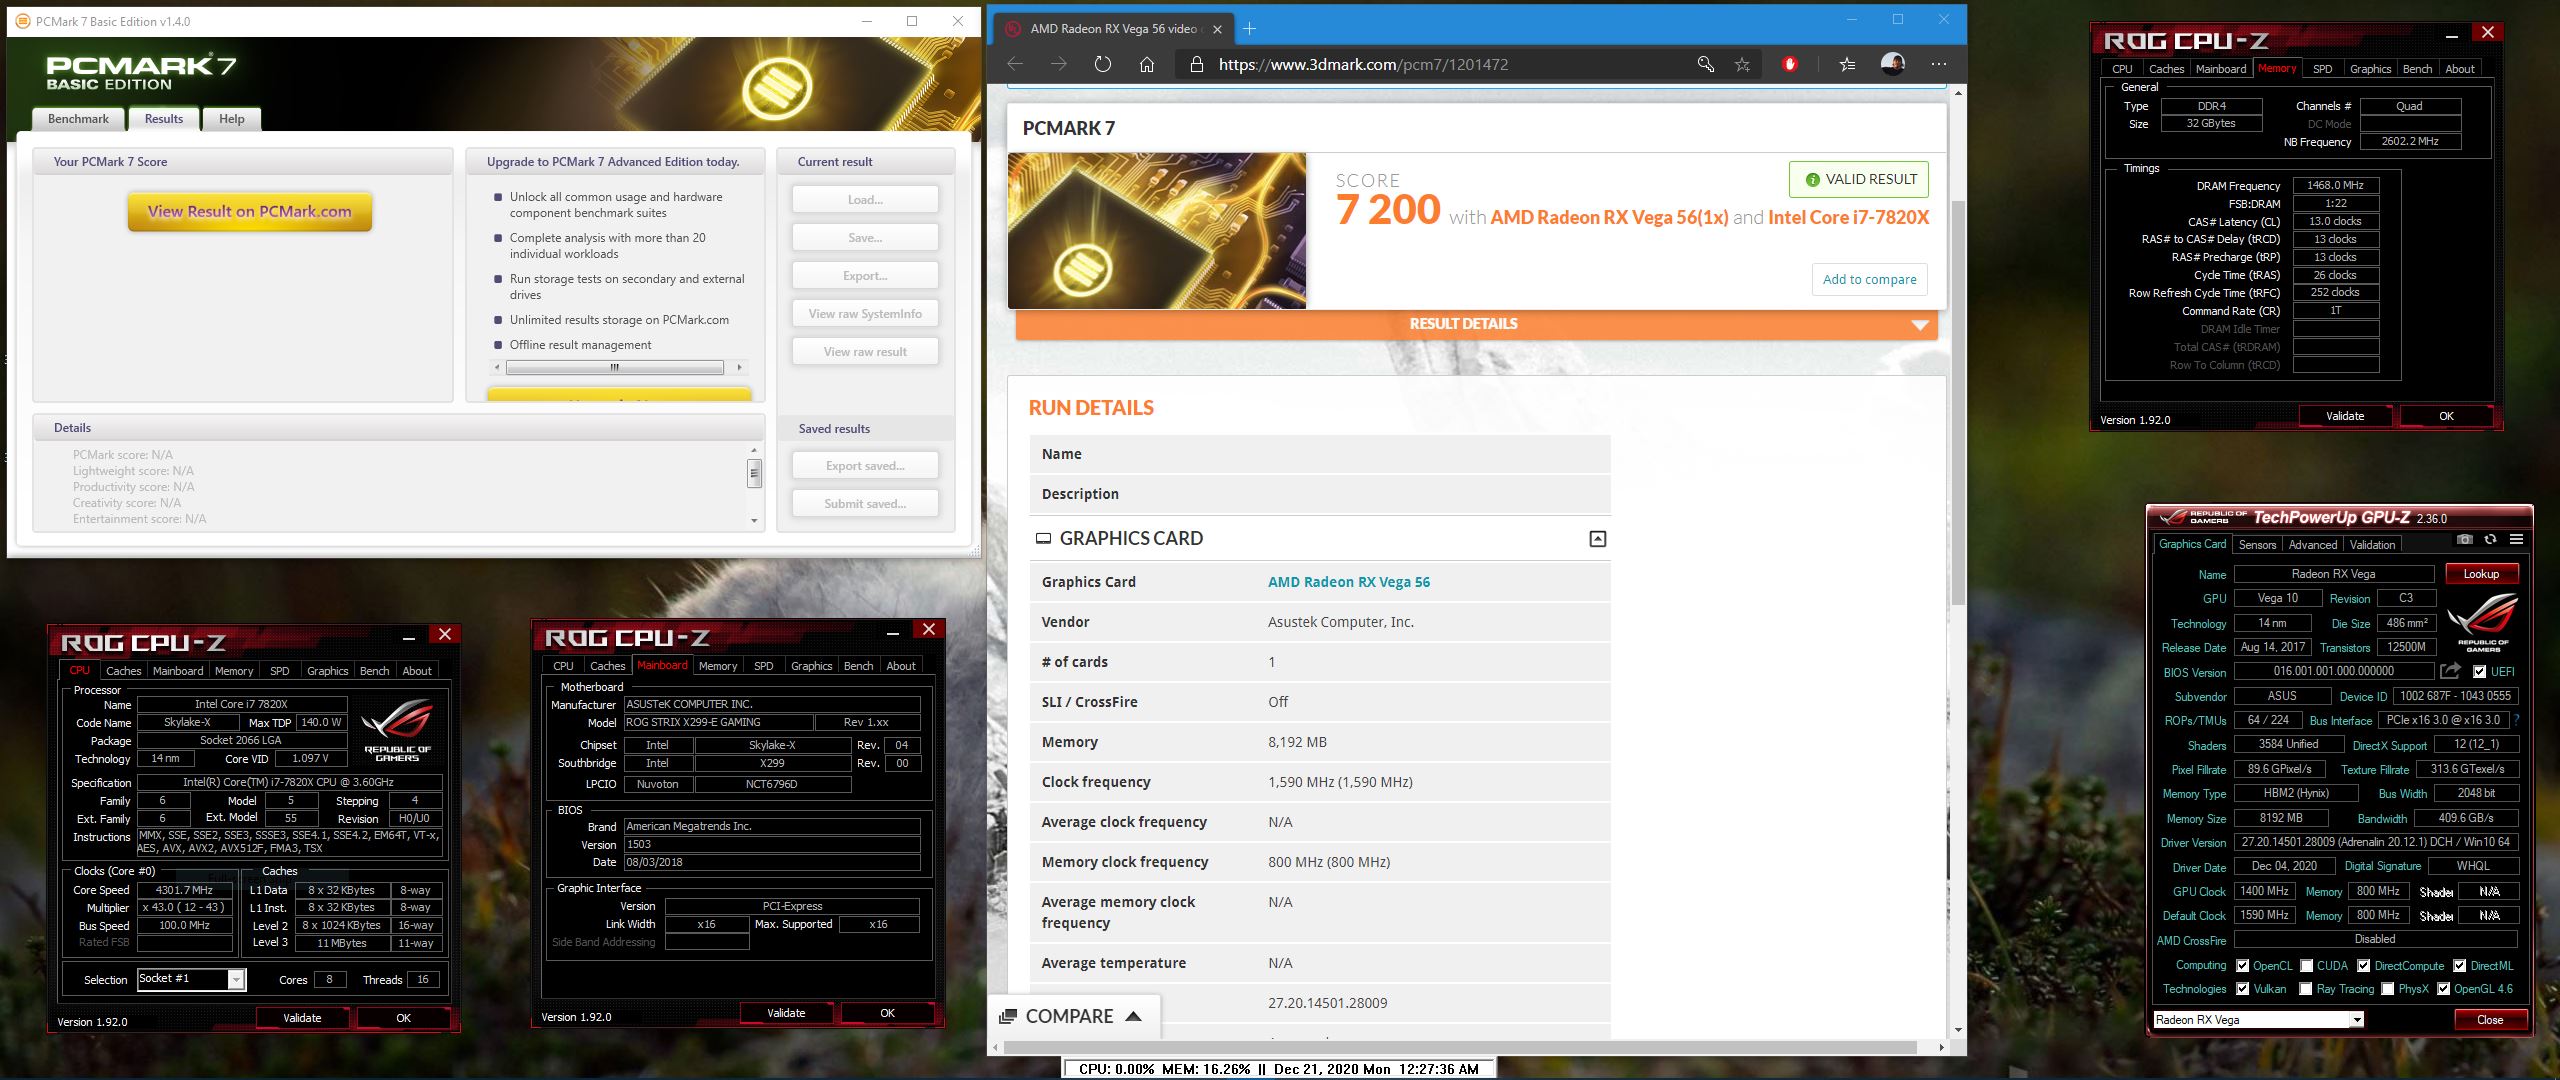View site security info via the lock icon

click(1195, 64)
